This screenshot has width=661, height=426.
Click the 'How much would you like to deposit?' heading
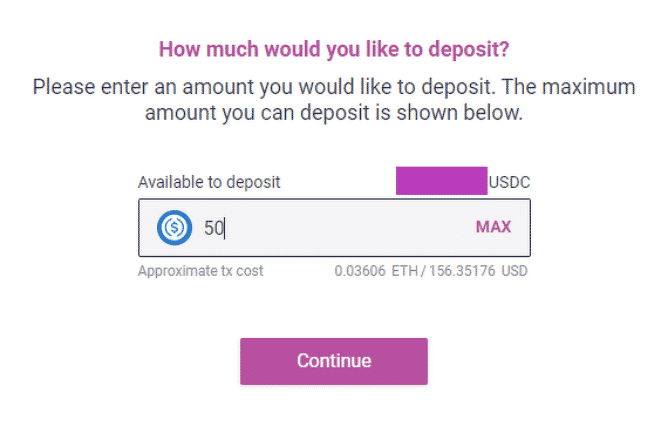(334, 49)
